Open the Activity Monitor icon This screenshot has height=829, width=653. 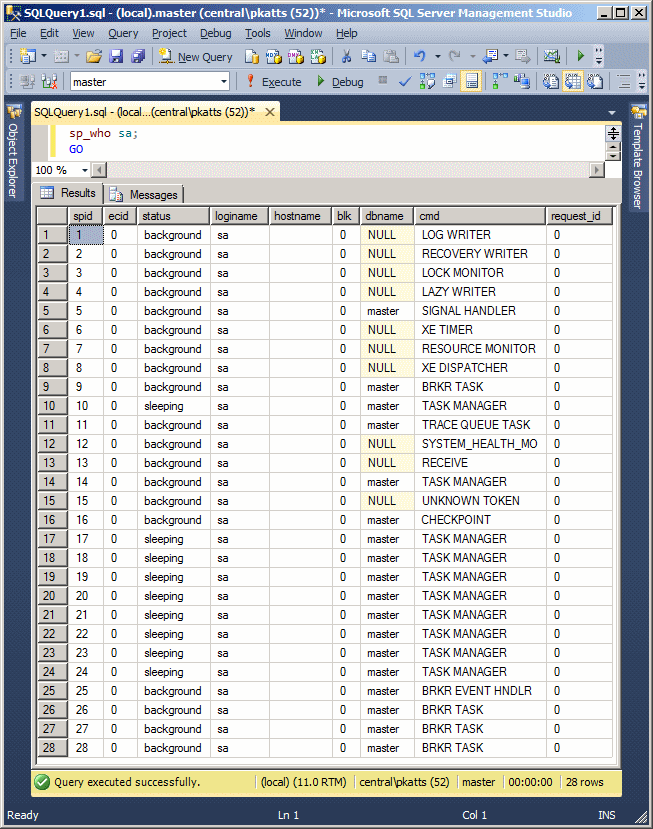(x=551, y=56)
